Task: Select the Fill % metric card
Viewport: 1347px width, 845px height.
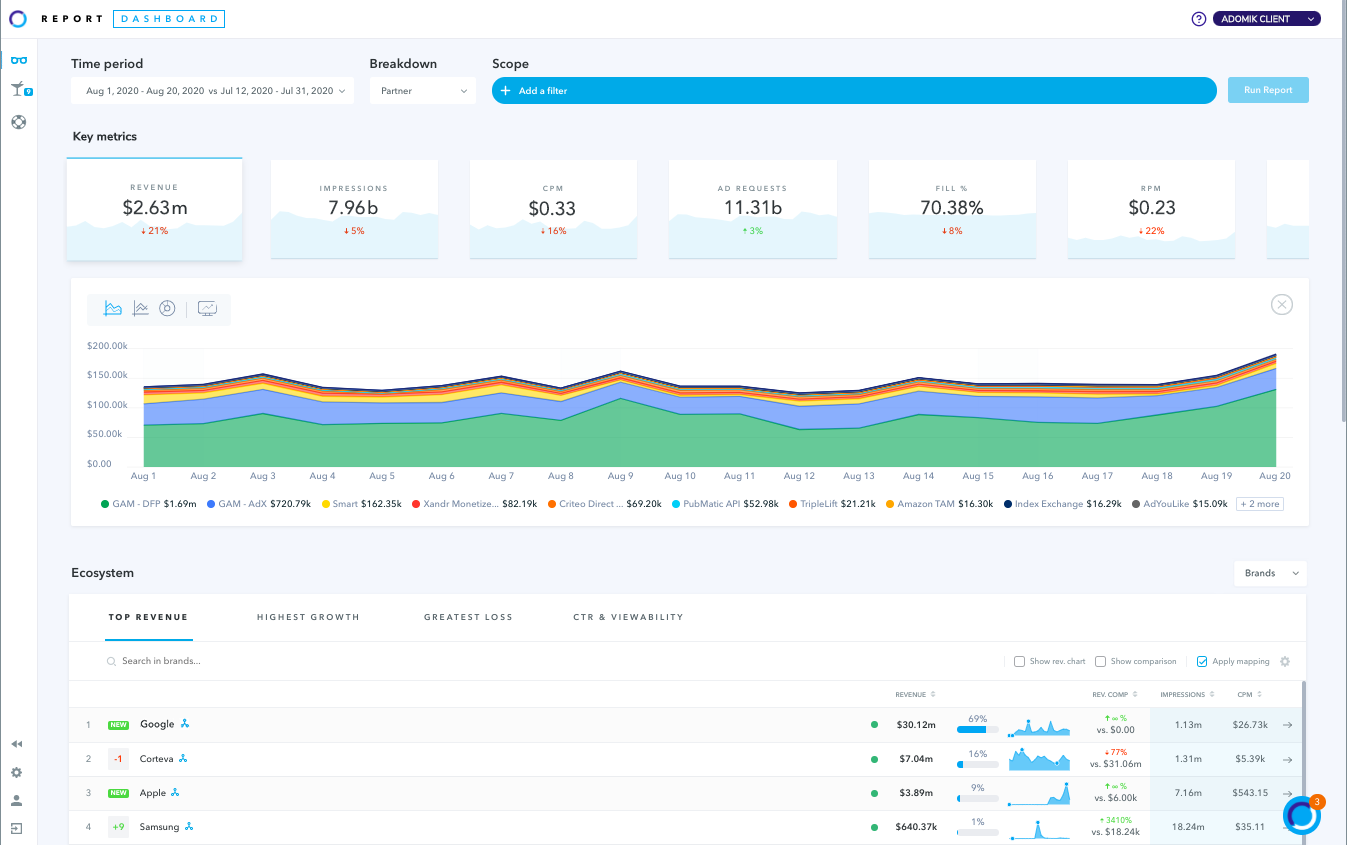Action: tap(952, 209)
